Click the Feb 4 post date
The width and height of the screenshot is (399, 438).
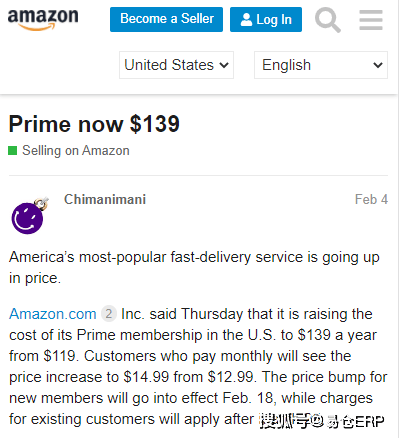[371, 199]
